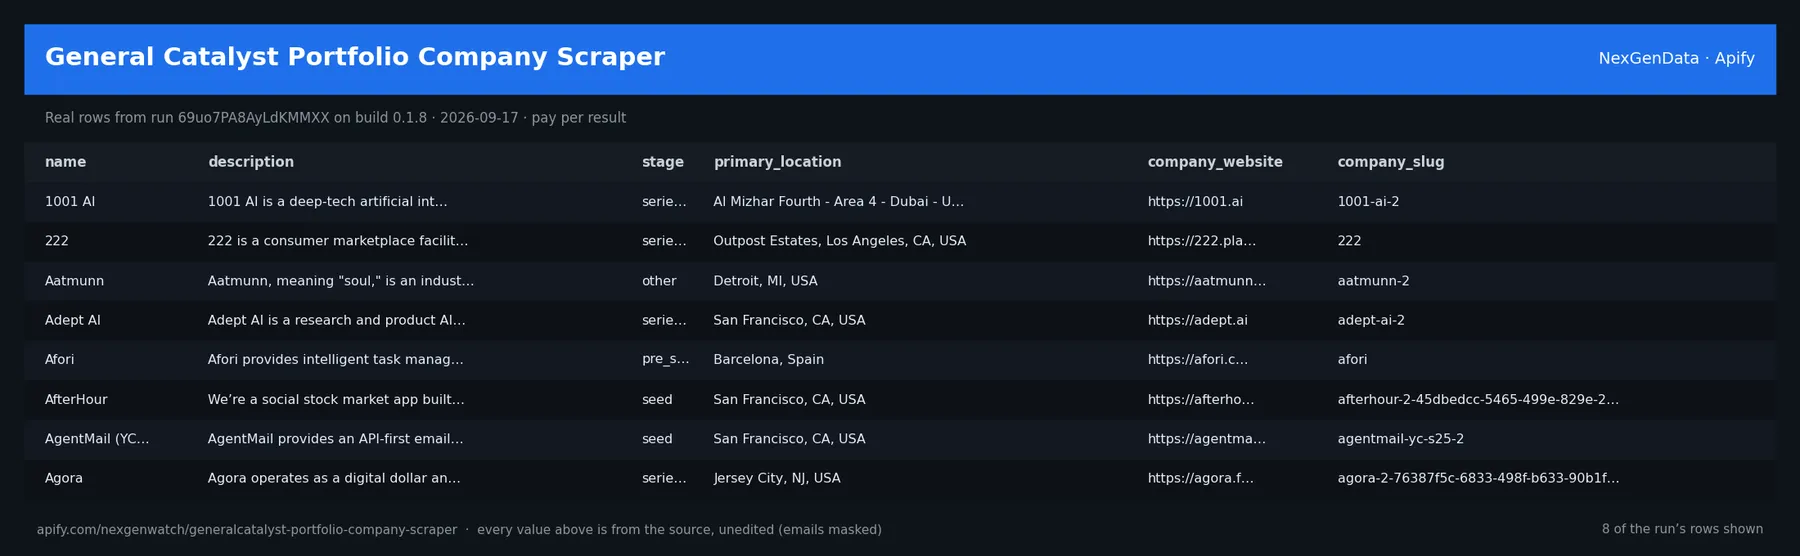Open the https://1001.ai website link

(x=1196, y=202)
